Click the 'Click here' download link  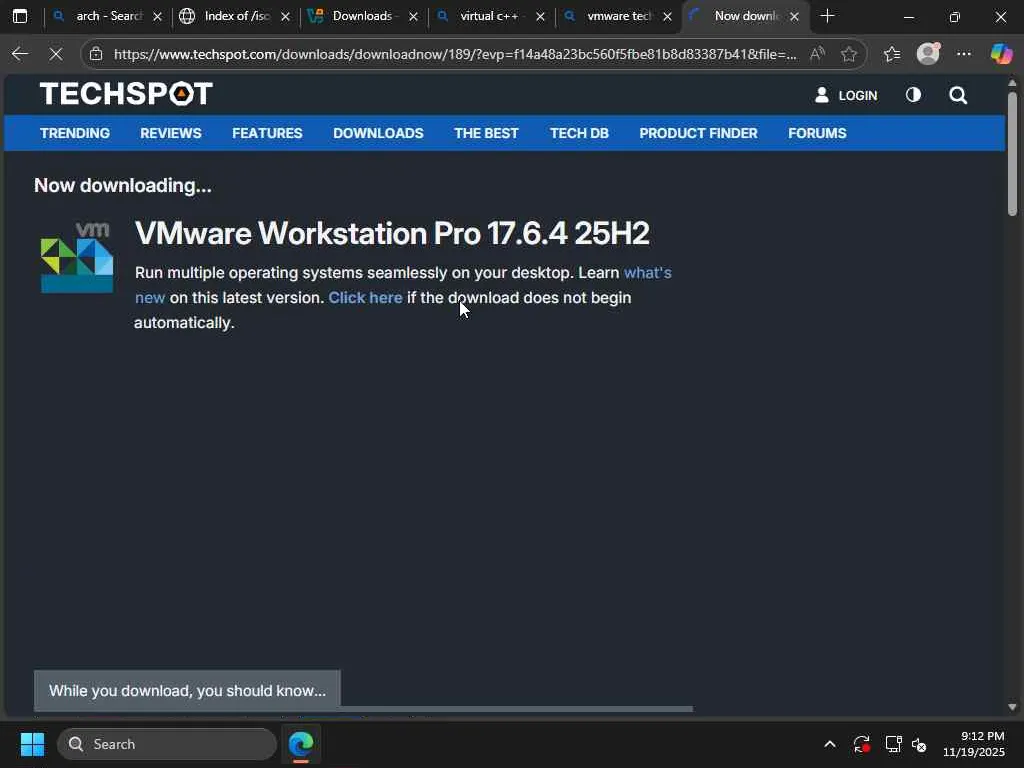click(365, 298)
